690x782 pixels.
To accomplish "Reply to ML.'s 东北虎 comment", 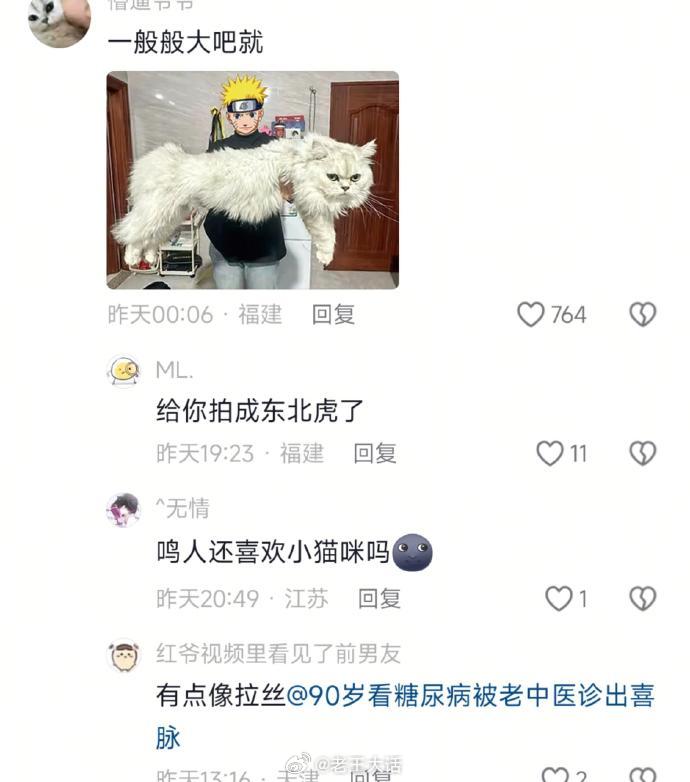I will (x=375, y=453).
